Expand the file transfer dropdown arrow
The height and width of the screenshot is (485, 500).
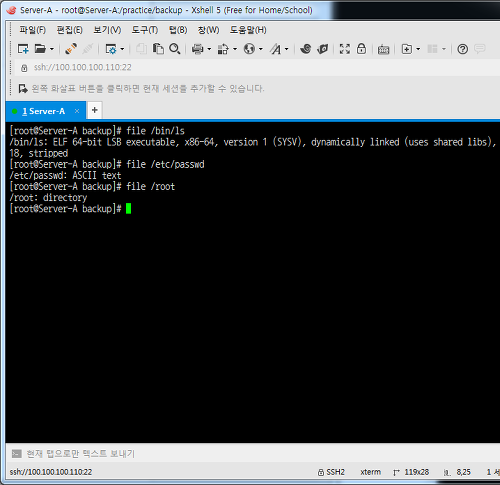pos(235,49)
